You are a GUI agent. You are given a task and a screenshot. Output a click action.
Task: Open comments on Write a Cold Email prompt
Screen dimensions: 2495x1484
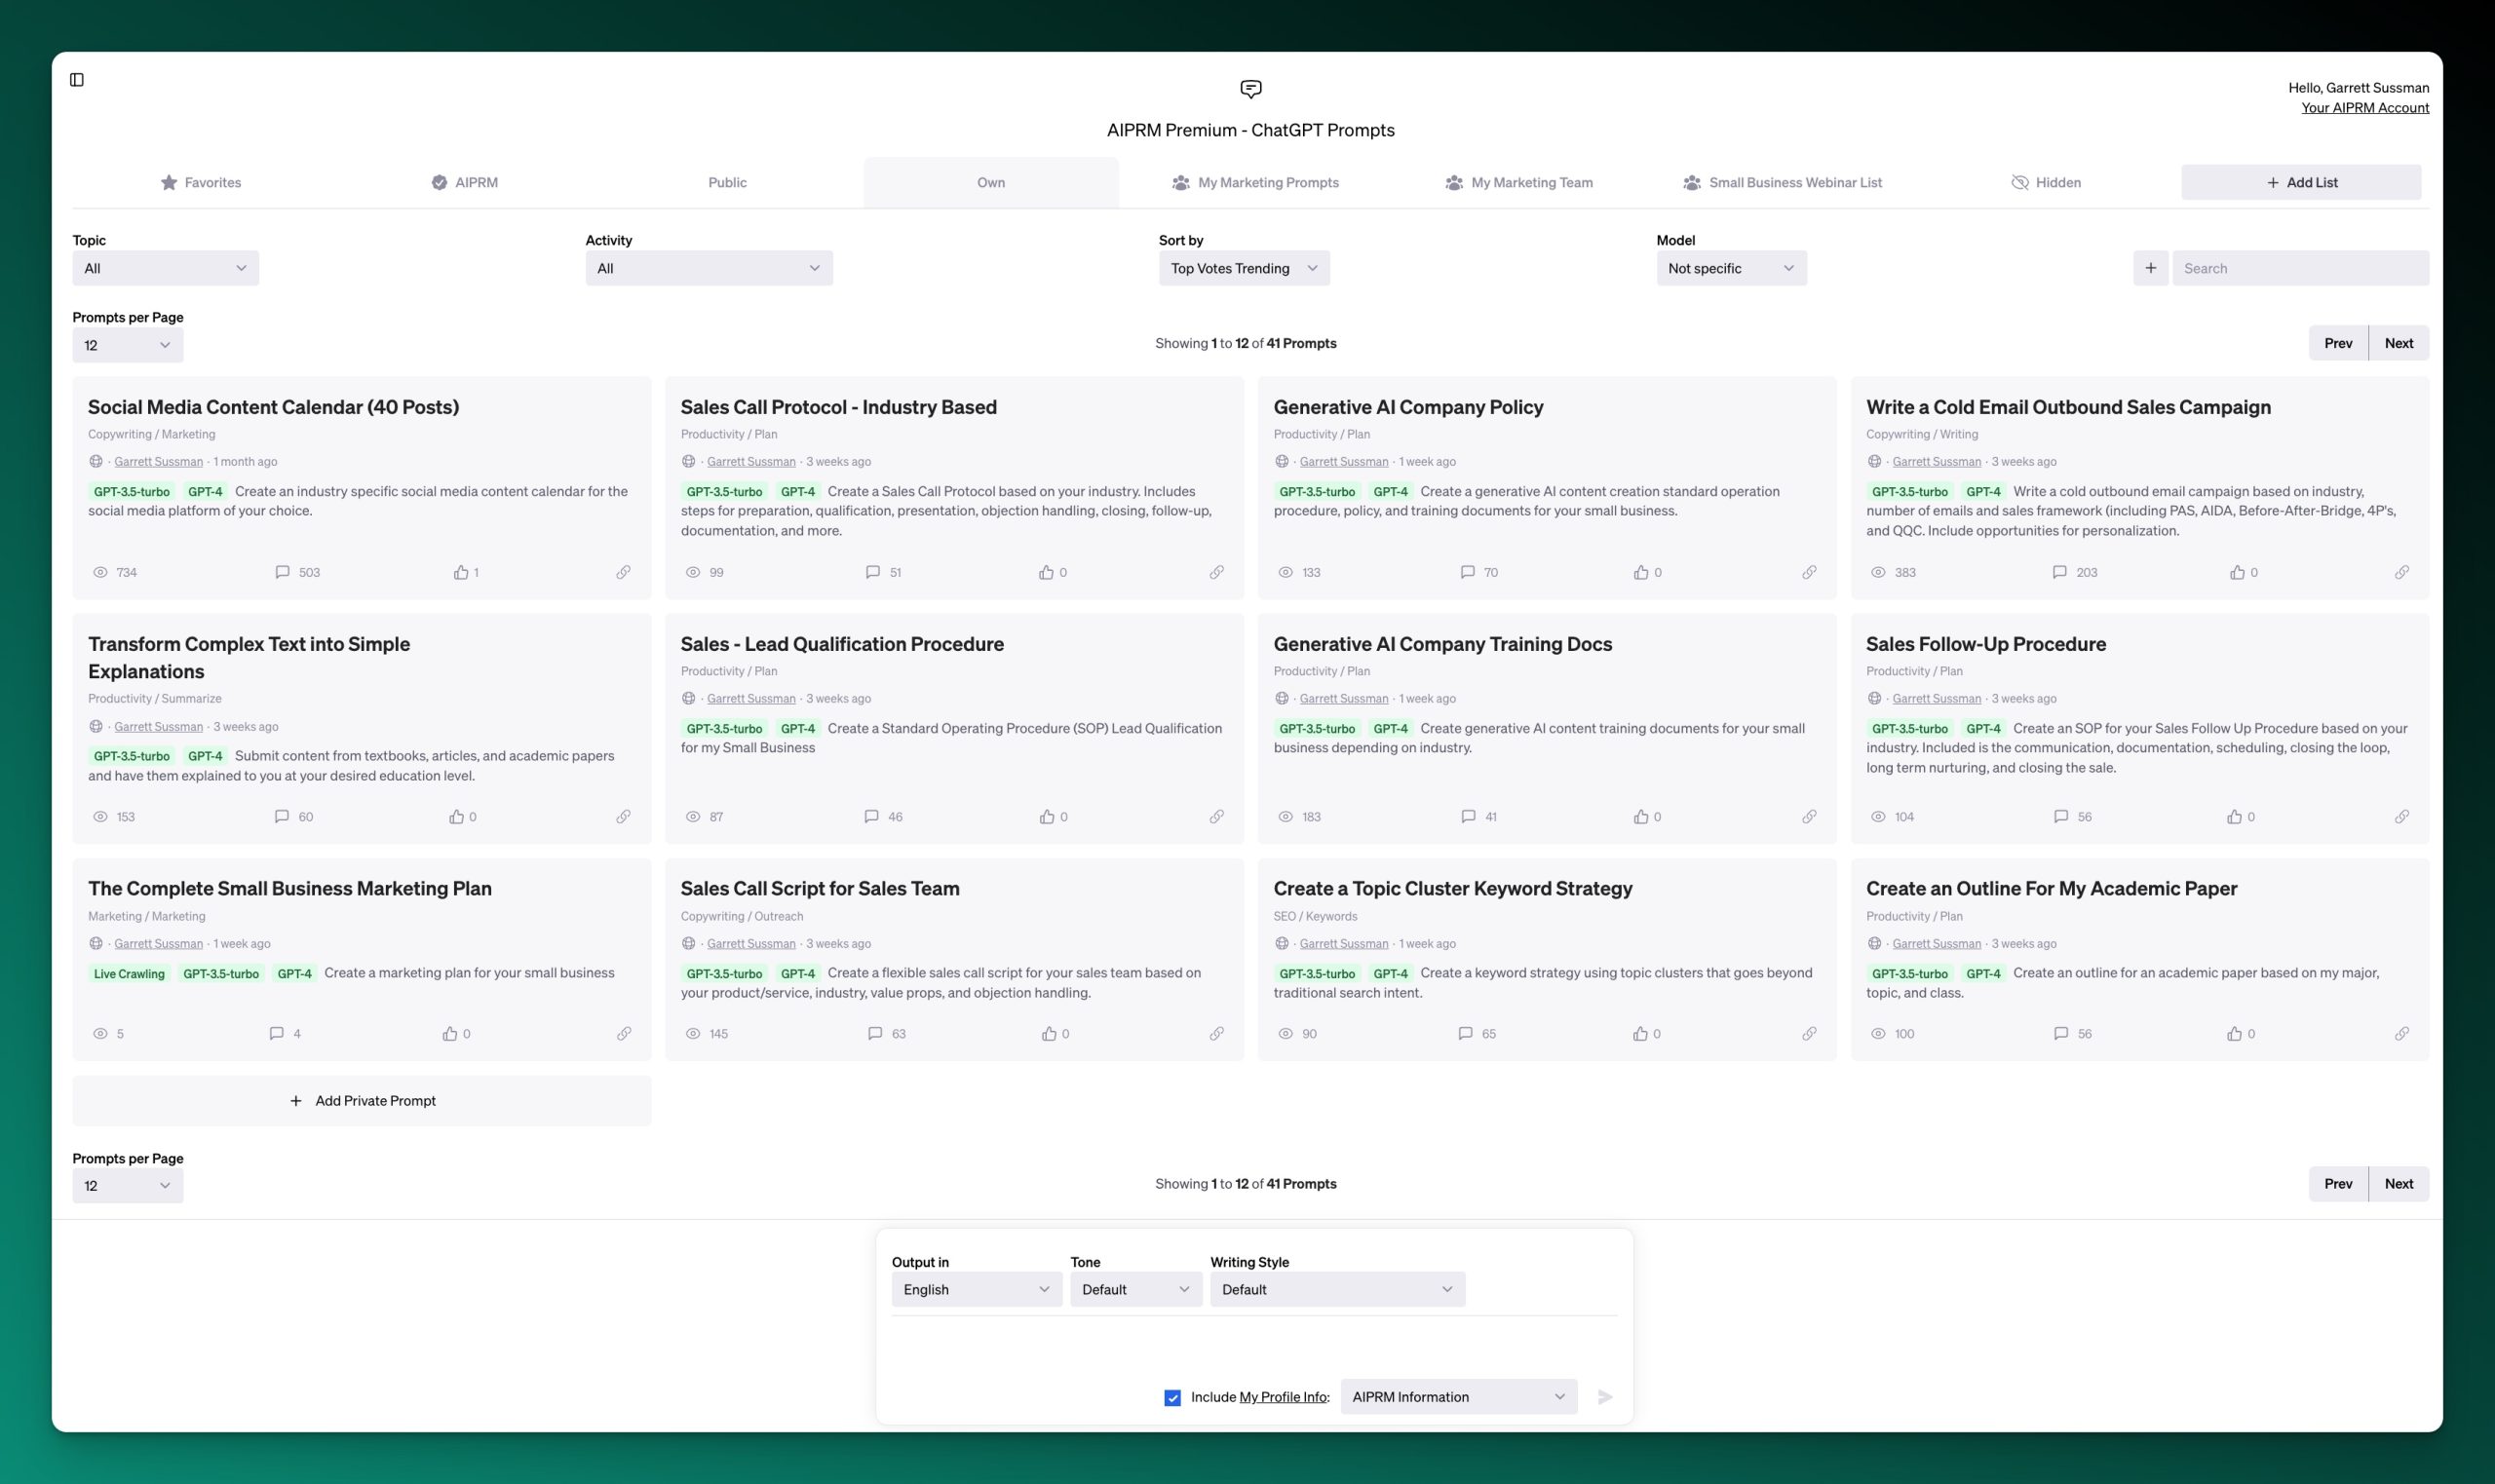2060,571
